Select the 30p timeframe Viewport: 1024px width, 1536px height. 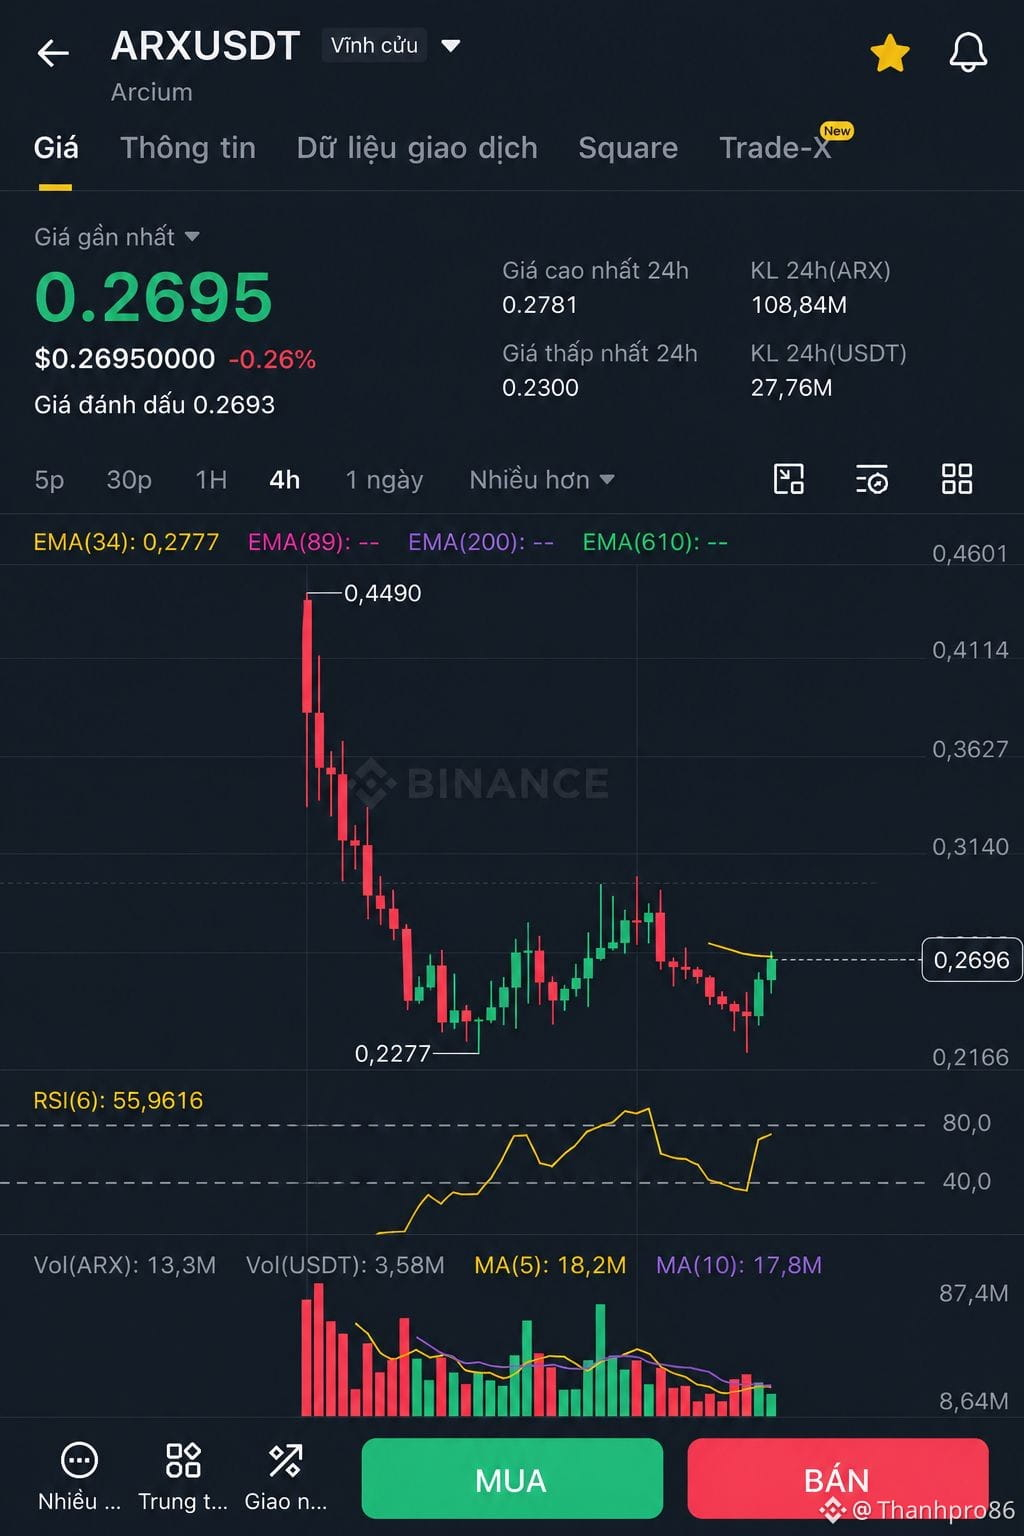(x=129, y=480)
